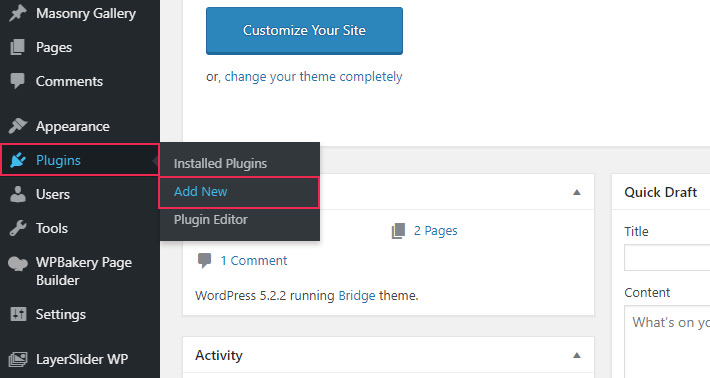Follow the Bridge theme link
The image size is (710, 378).
tap(357, 296)
